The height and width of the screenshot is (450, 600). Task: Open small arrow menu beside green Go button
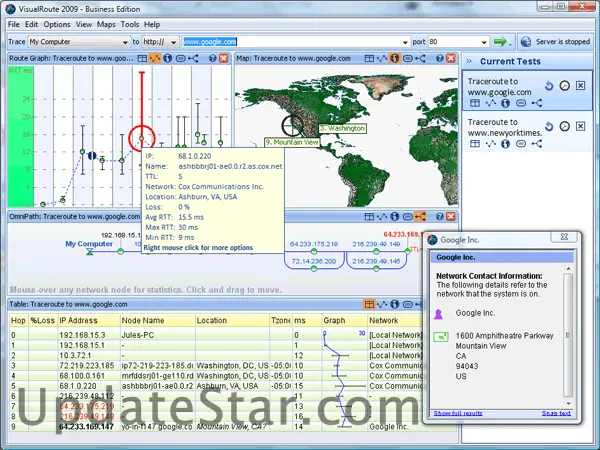click(x=510, y=44)
